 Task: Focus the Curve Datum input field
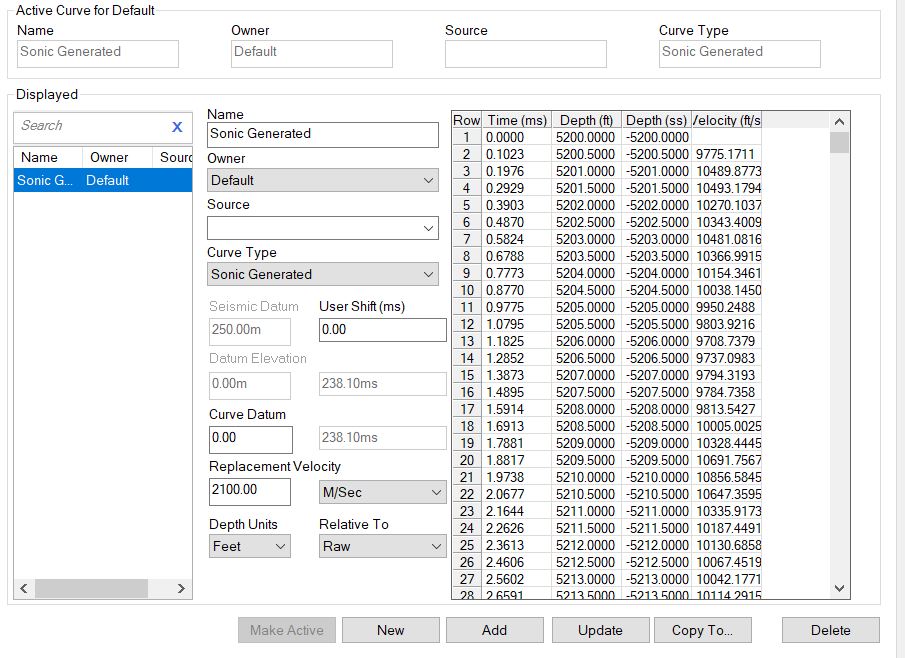coord(250,438)
